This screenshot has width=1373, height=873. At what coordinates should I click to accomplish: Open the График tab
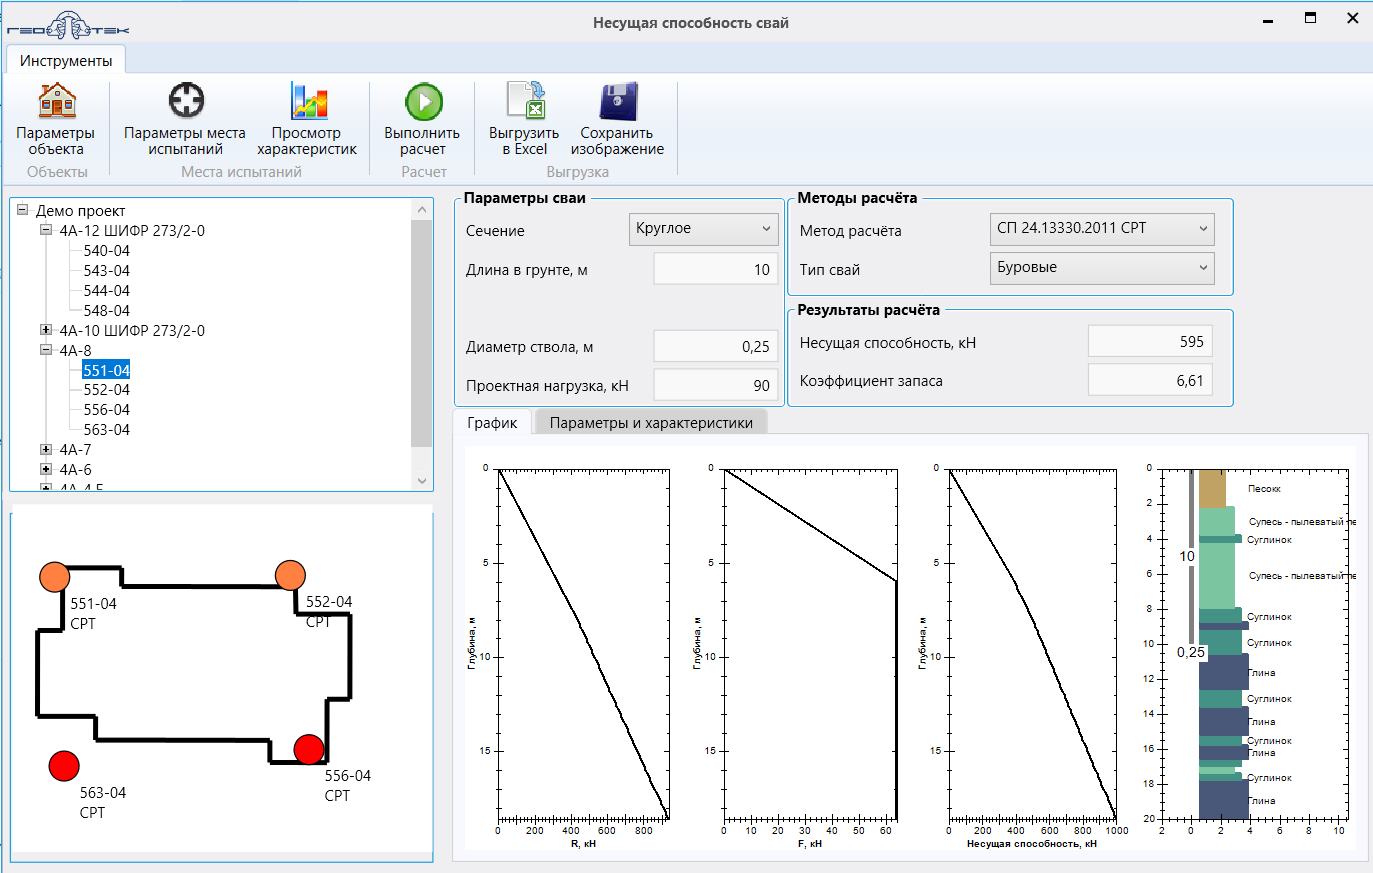click(x=492, y=422)
